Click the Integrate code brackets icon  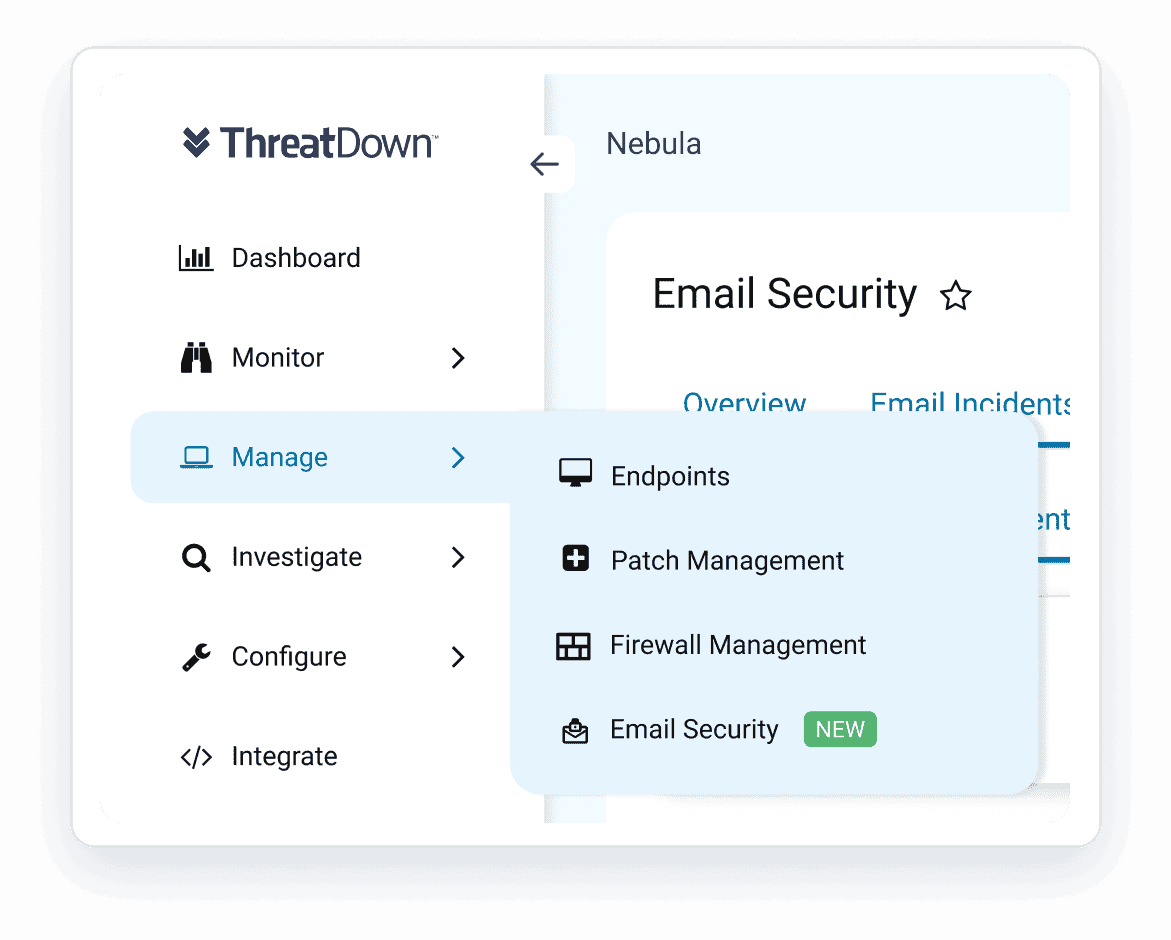point(196,757)
